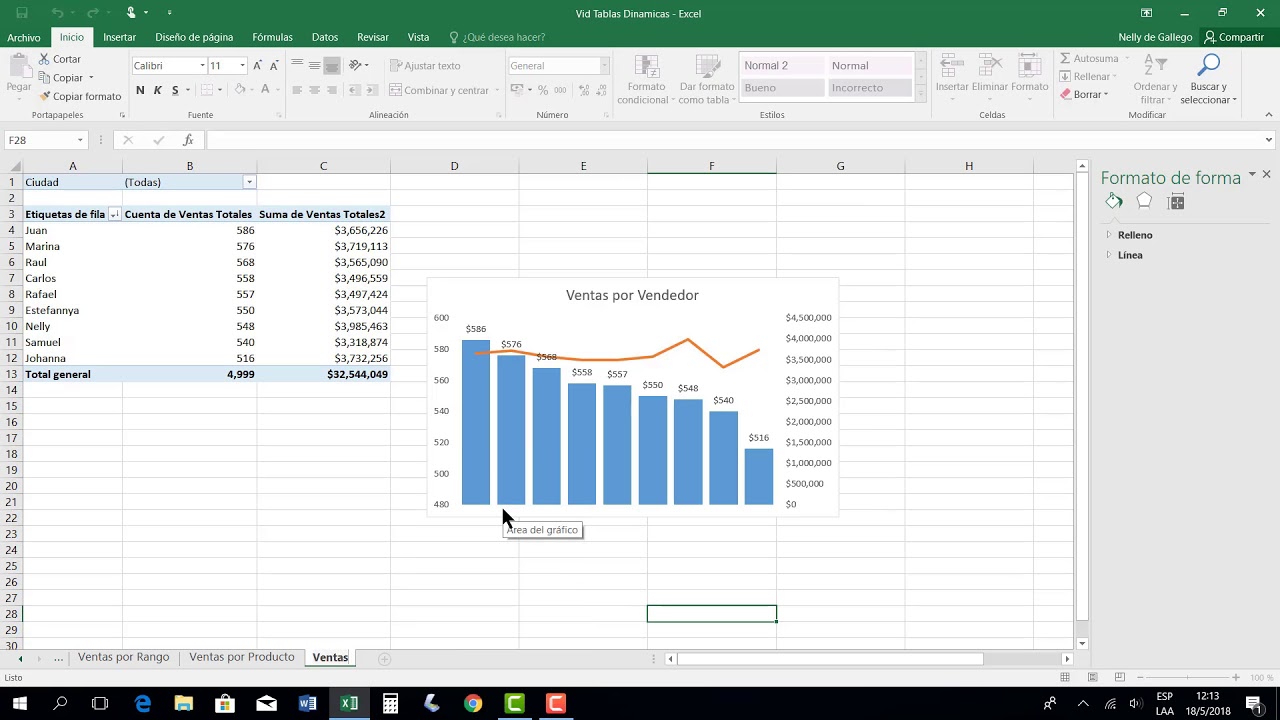
Task: Open Ventas por Rango sheet tab
Action: coord(124,657)
